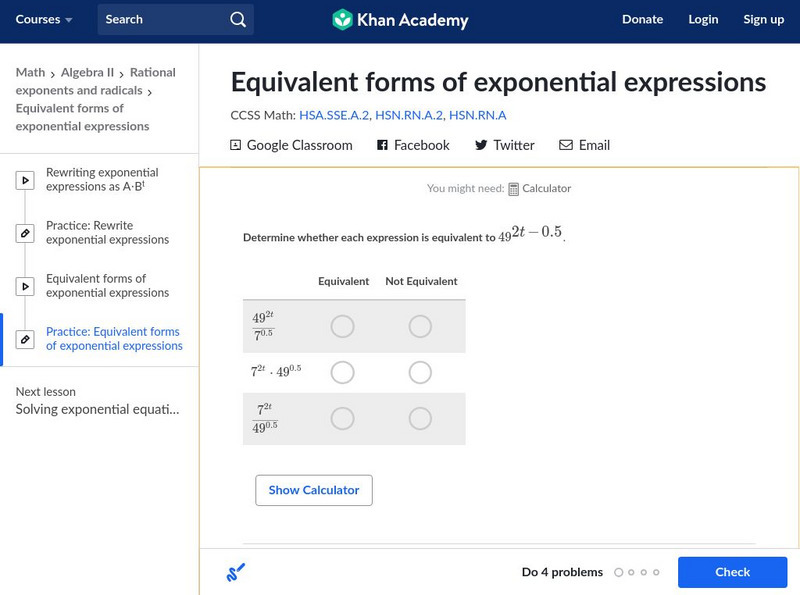
Task: Open the Donate menu item
Action: tap(642, 19)
